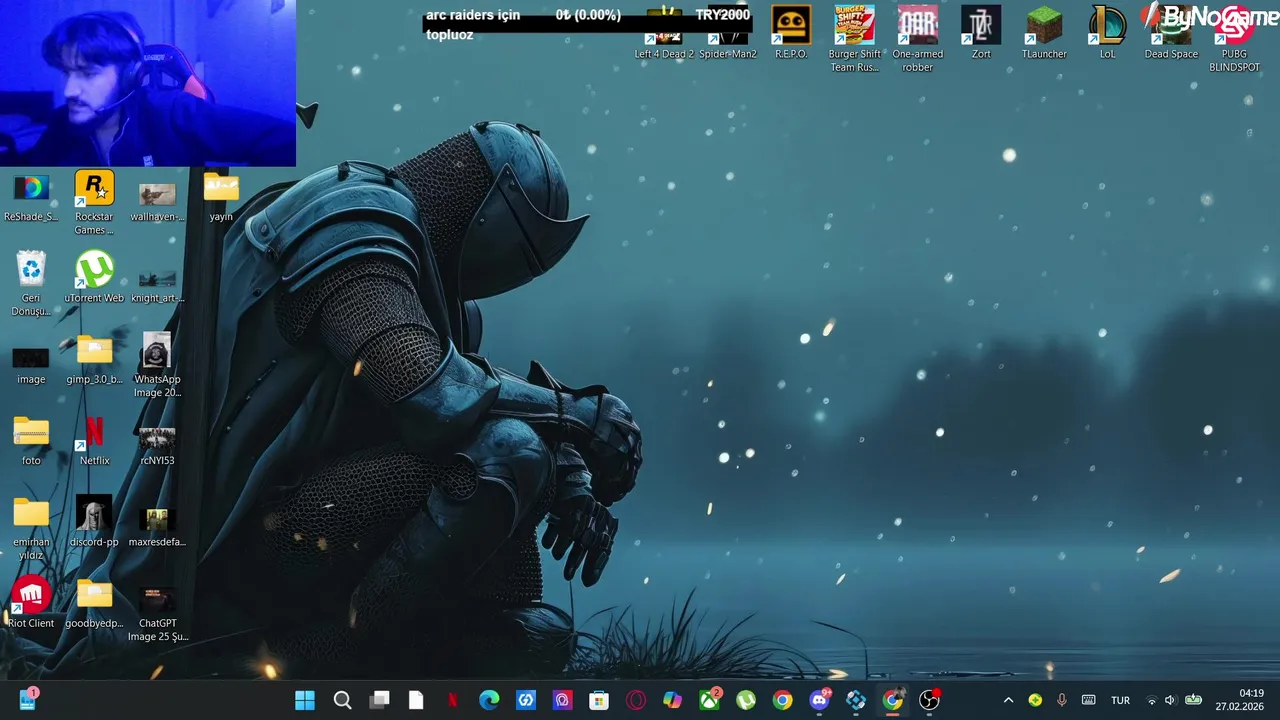Launch Burger Shift Team Rush shortcut
Viewport: 1280px width, 720px height.
click(854, 40)
